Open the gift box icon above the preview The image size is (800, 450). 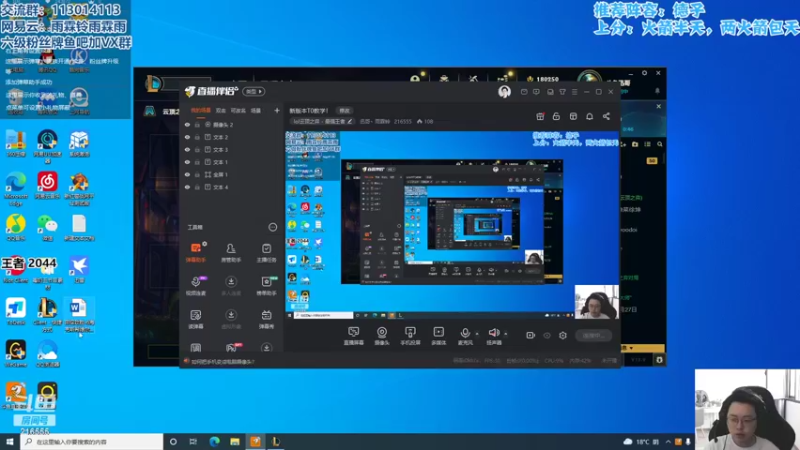[x=540, y=116]
